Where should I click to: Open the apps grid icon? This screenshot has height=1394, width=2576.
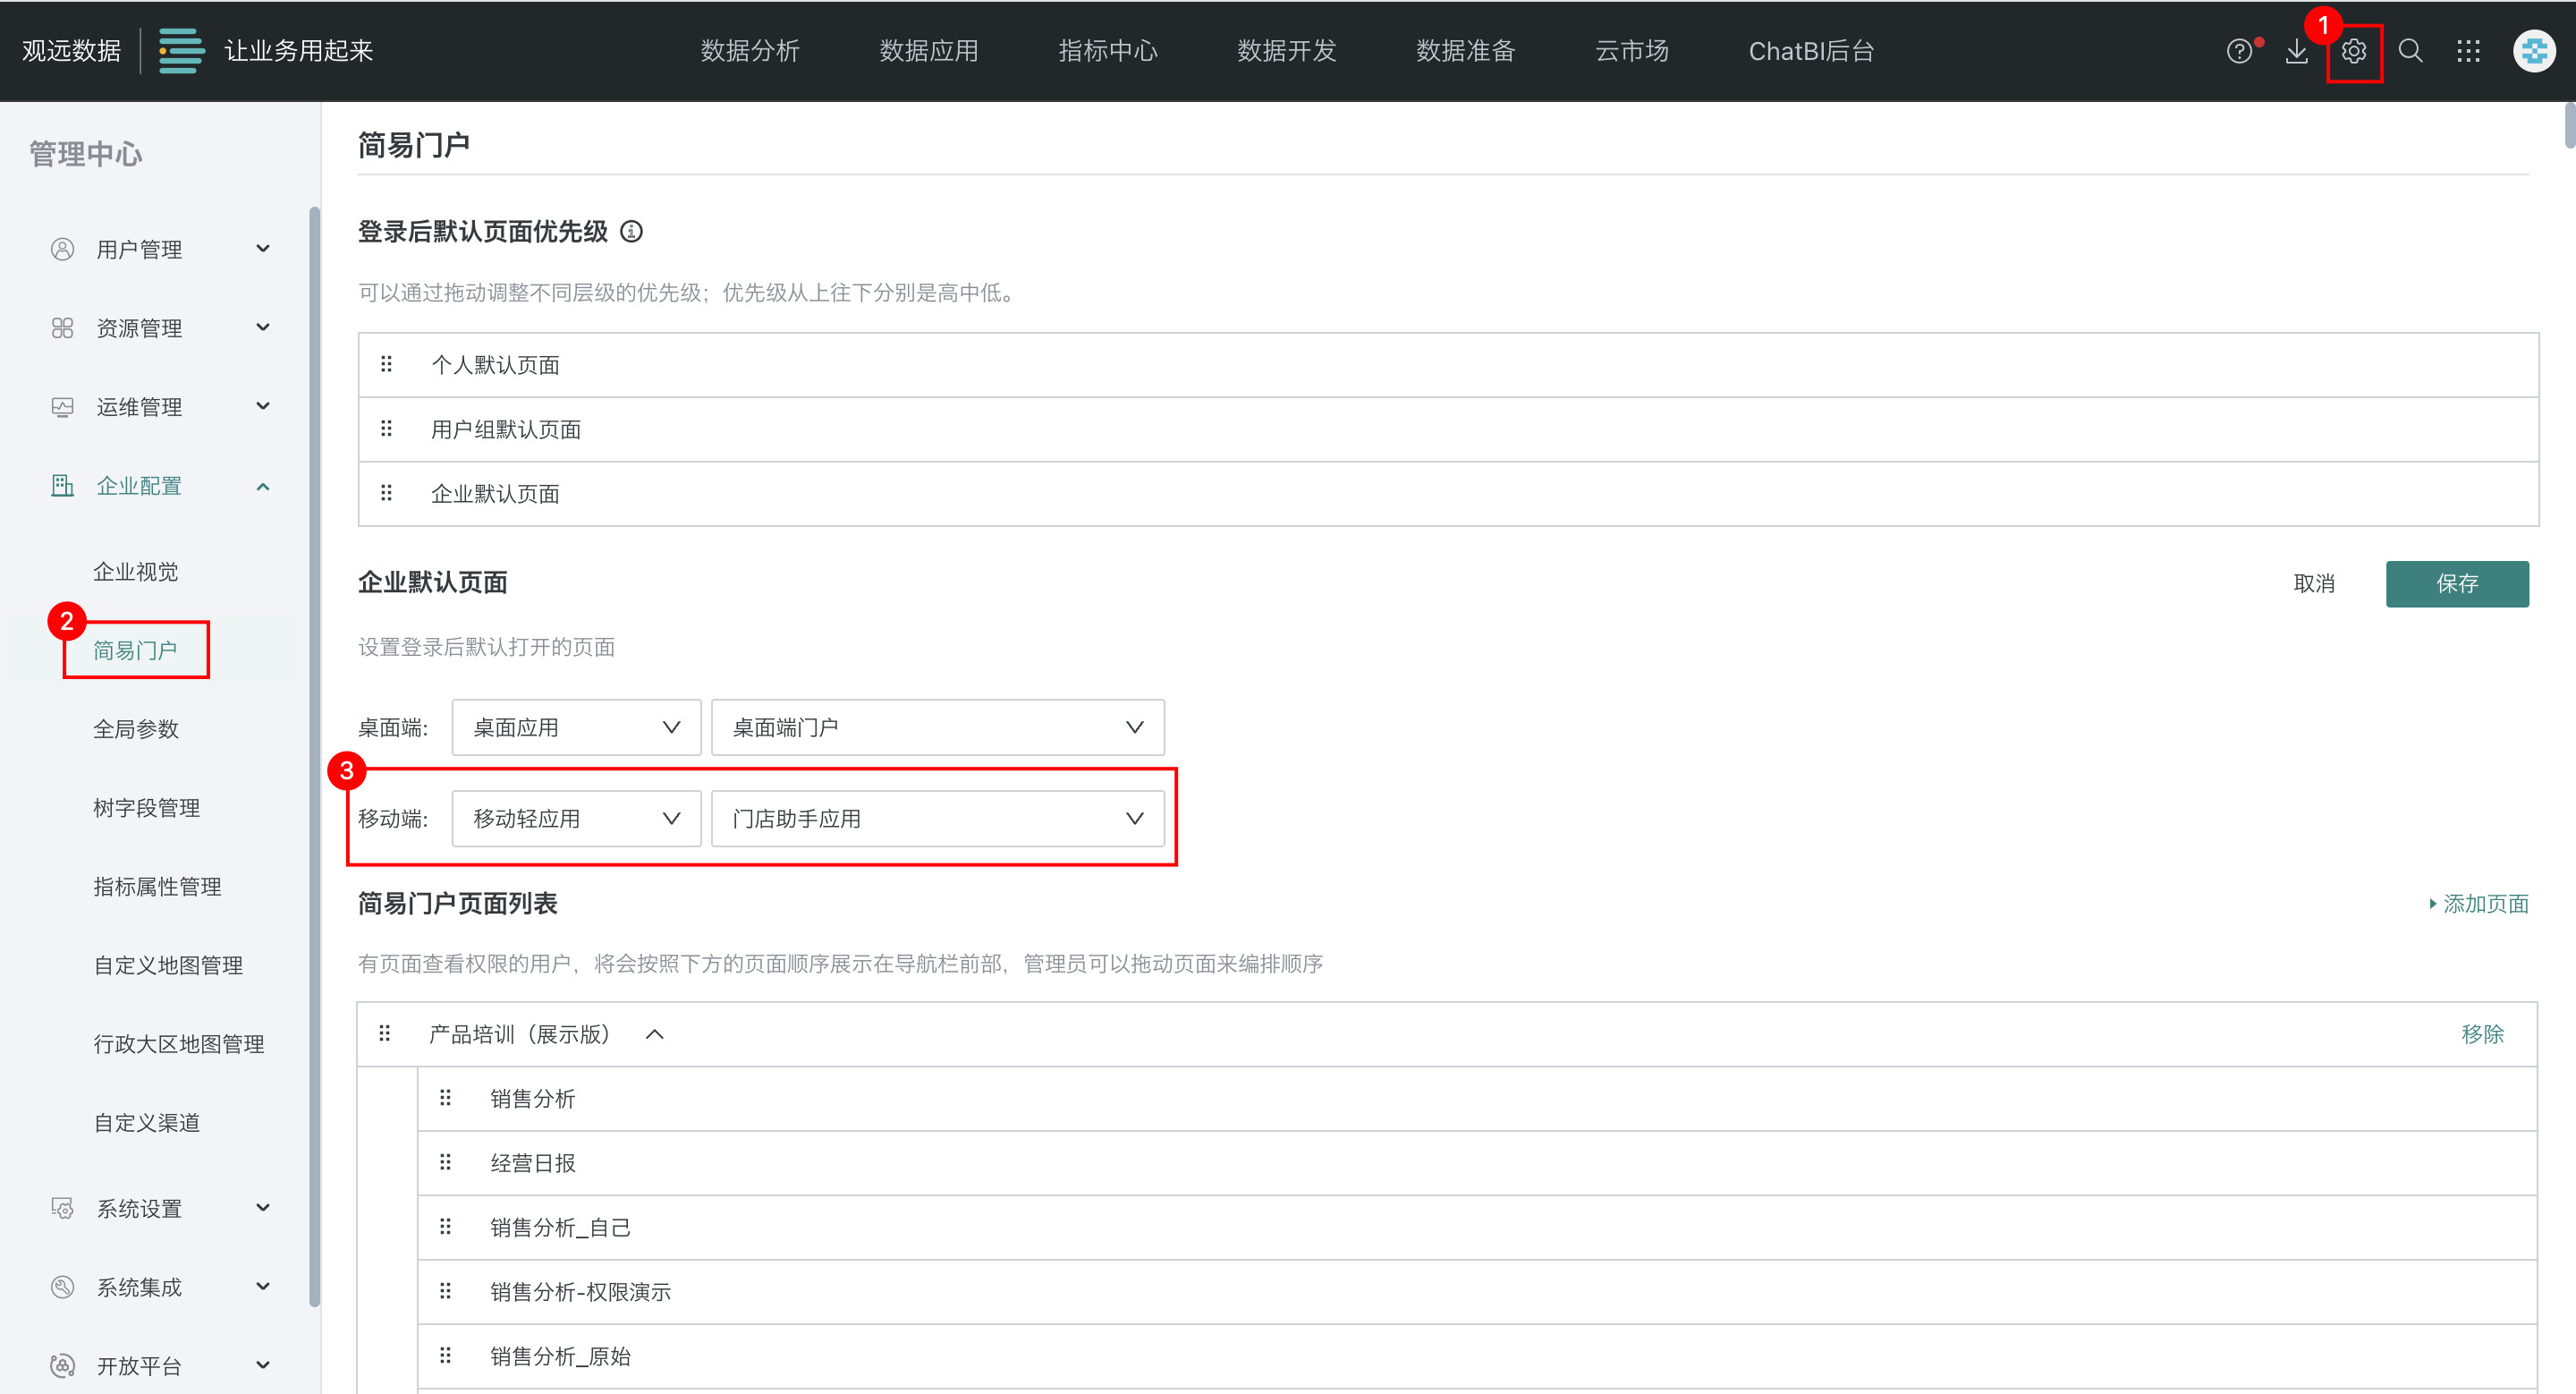tap(2468, 51)
